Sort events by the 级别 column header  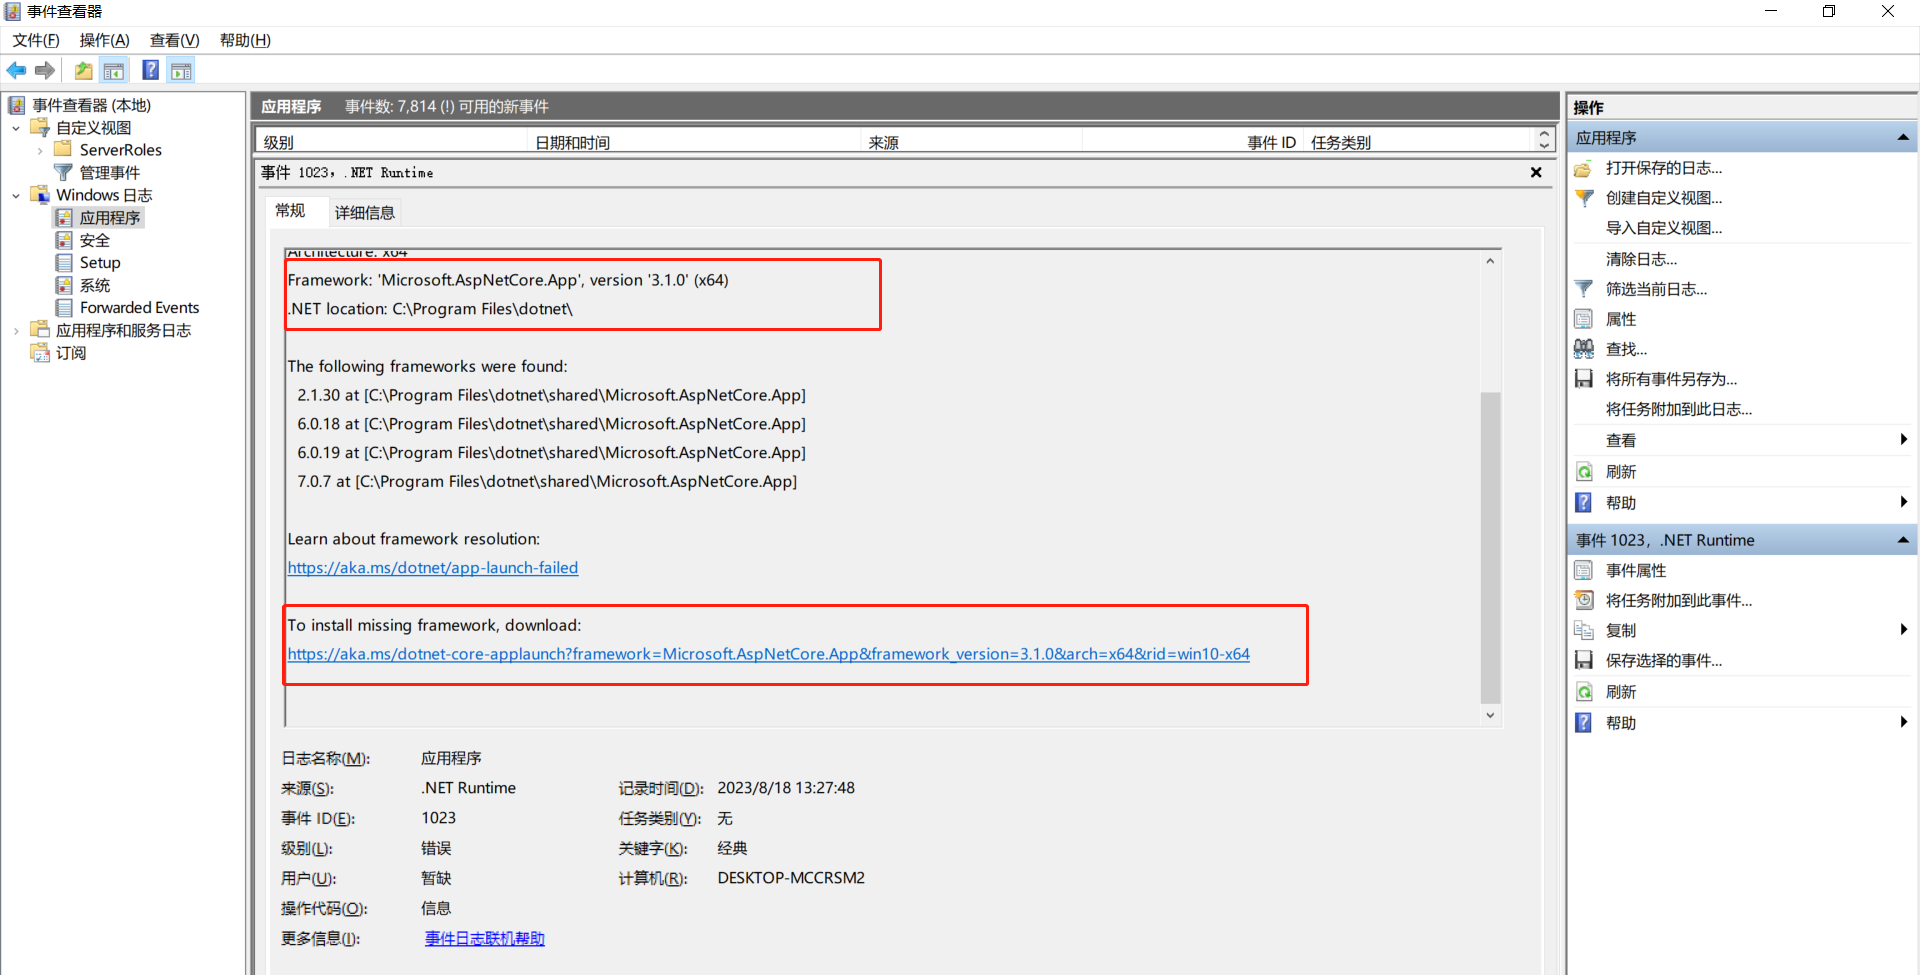[x=392, y=142]
